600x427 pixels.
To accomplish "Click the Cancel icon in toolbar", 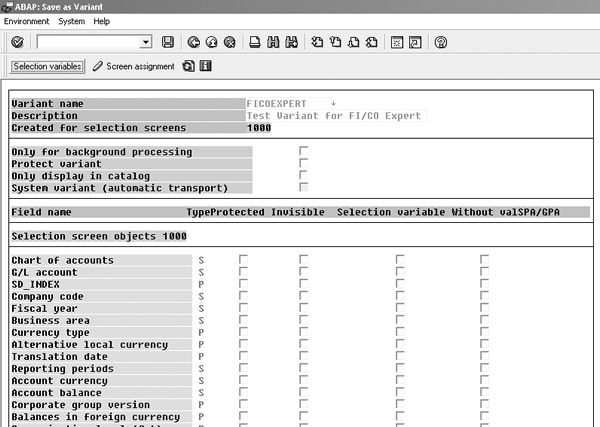I will coord(230,42).
